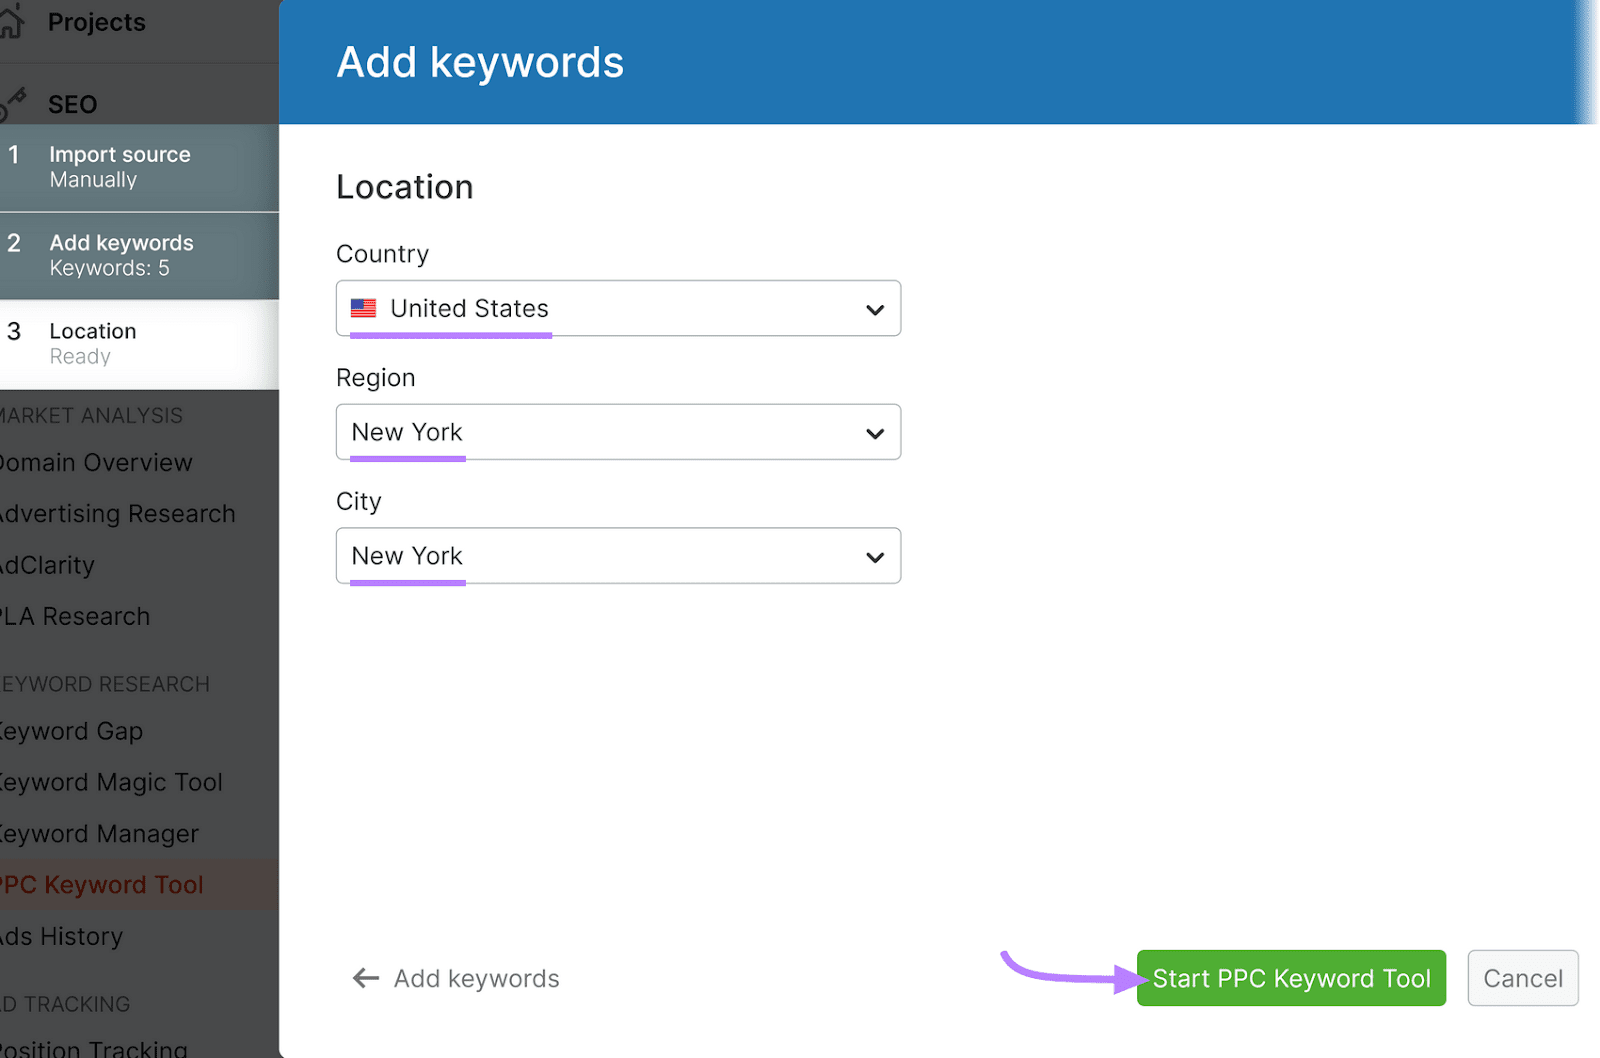Click the Region field label
The height and width of the screenshot is (1058, 1600).
(x=375, y=378)
